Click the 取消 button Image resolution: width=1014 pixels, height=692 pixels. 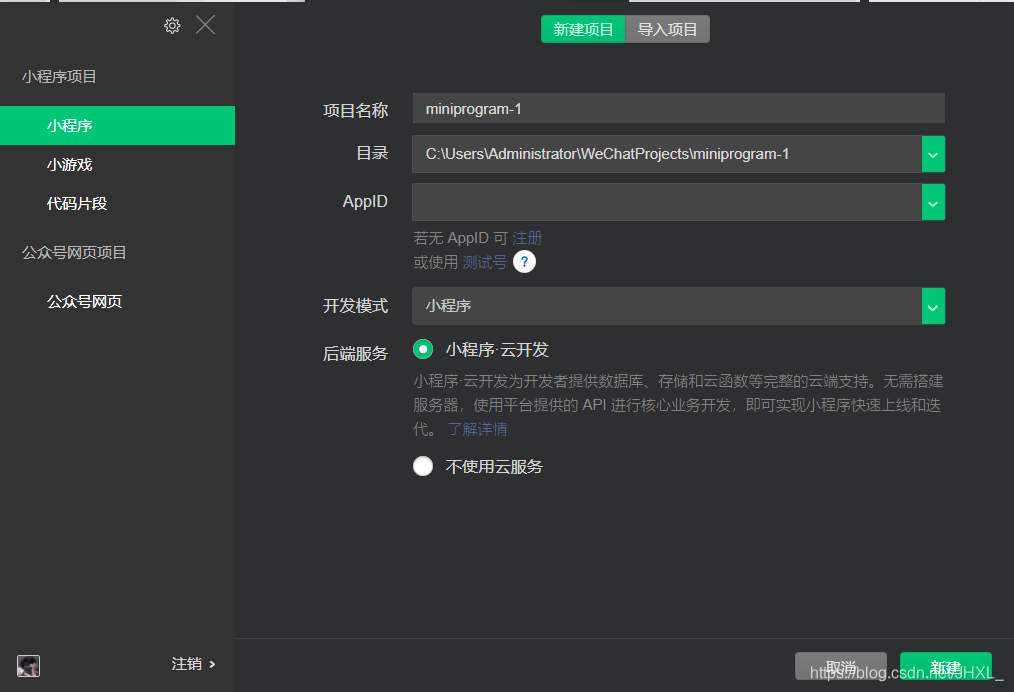click(841, 666)
